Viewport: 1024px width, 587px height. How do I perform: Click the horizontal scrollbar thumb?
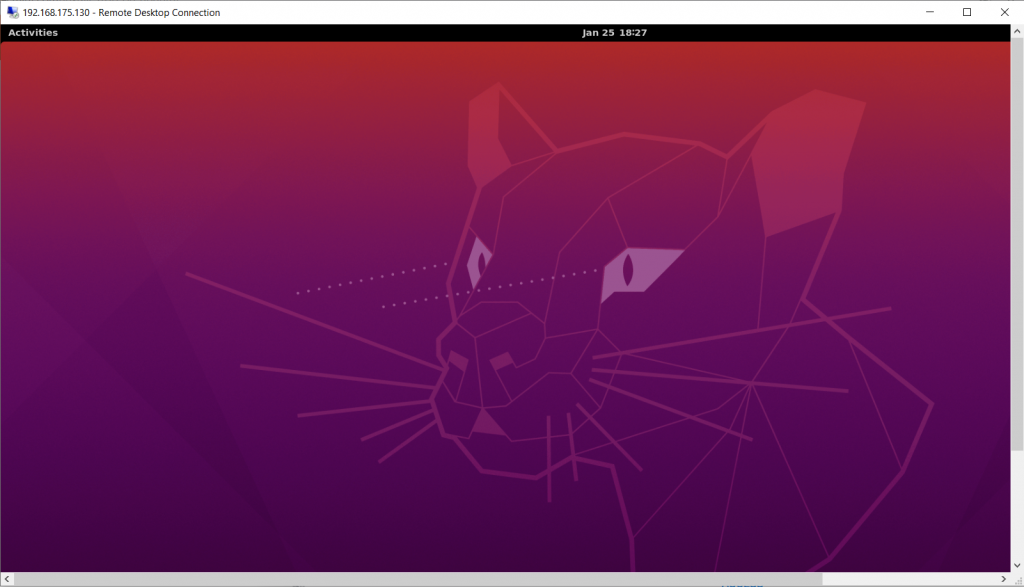[418, 579]
